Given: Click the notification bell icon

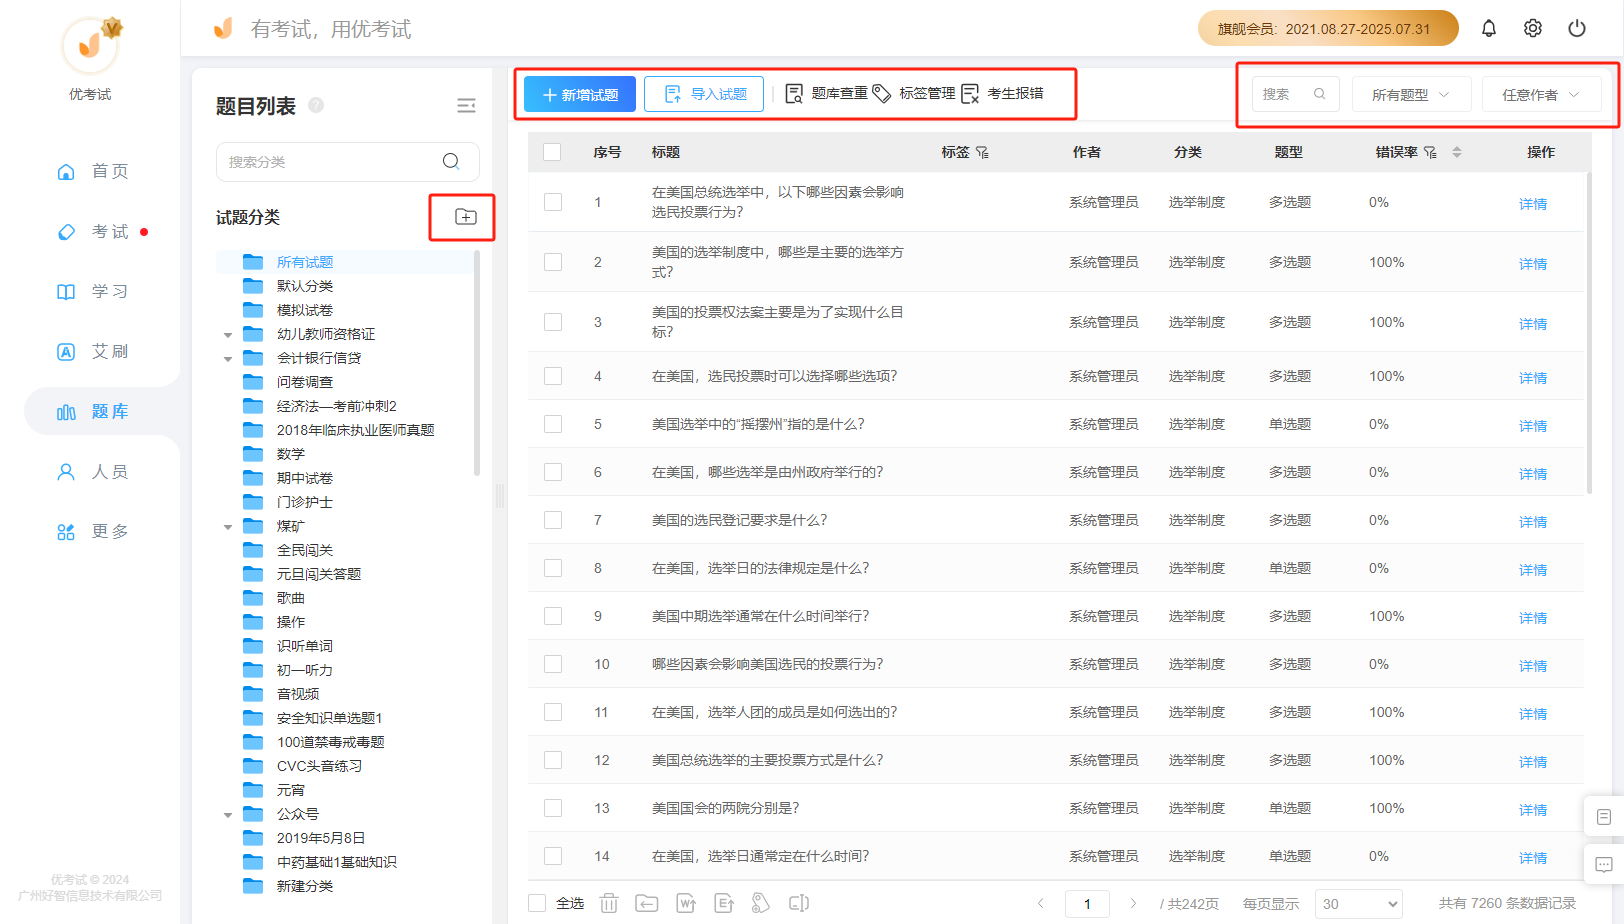Looking at the screenshot, I should [x=1489, y=29].
